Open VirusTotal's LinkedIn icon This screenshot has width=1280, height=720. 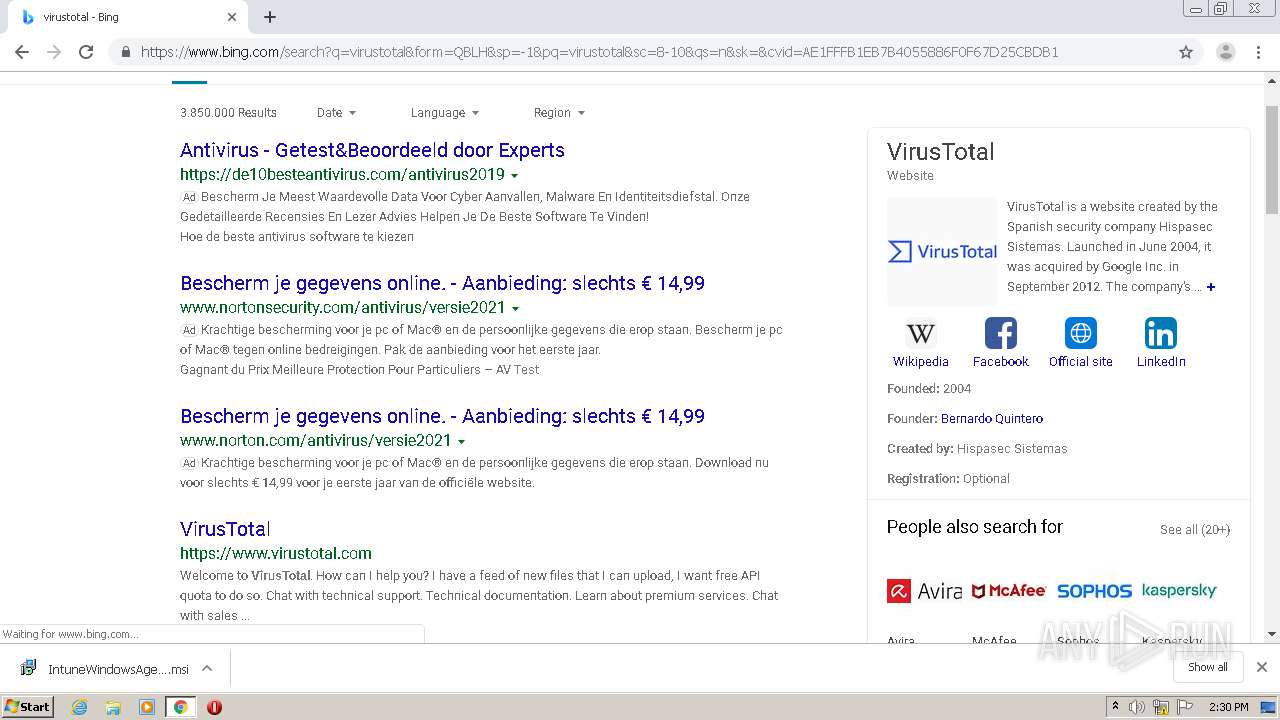[x=1161, y=333]
